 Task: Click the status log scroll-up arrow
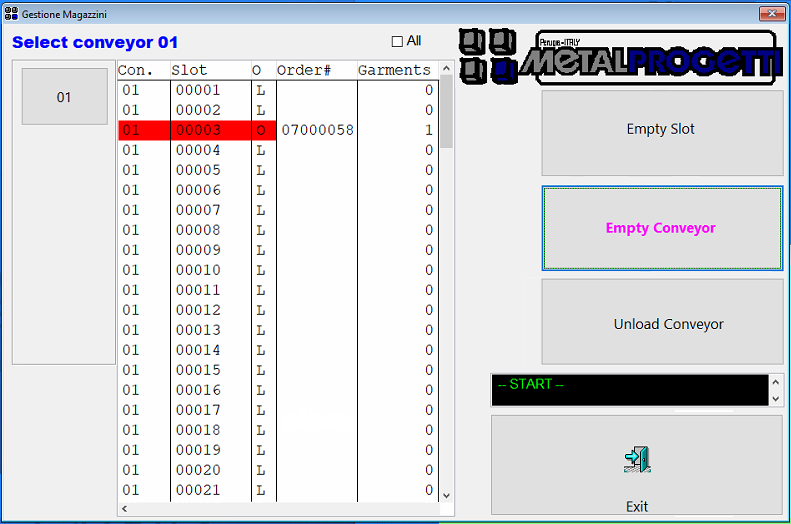click(x=775, y=382)
